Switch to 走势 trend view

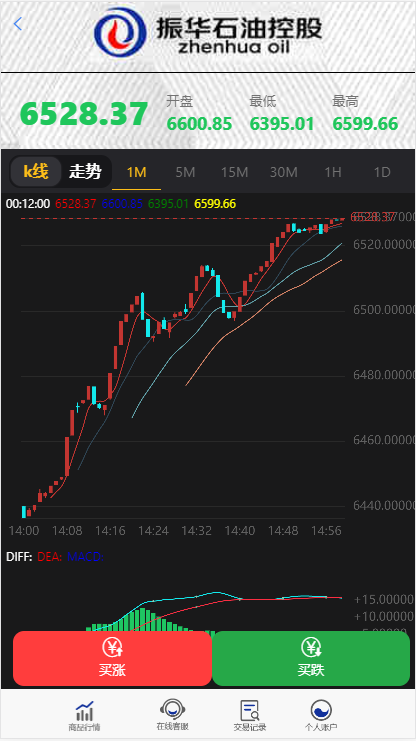(x=85, y=172)
